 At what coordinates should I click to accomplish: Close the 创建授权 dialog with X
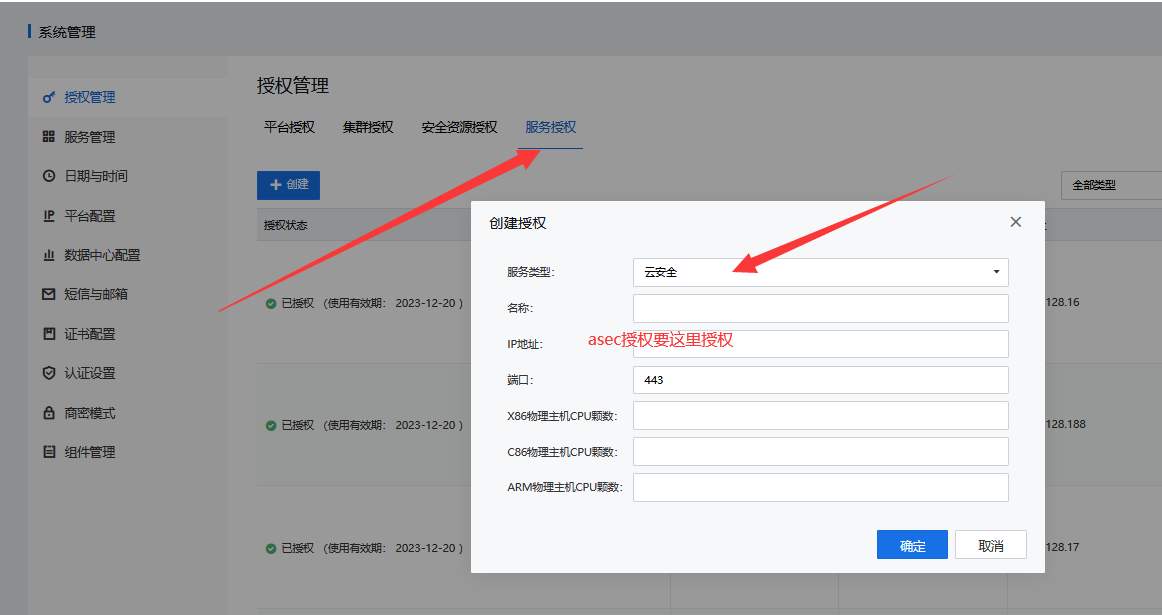pos(1015,222)
